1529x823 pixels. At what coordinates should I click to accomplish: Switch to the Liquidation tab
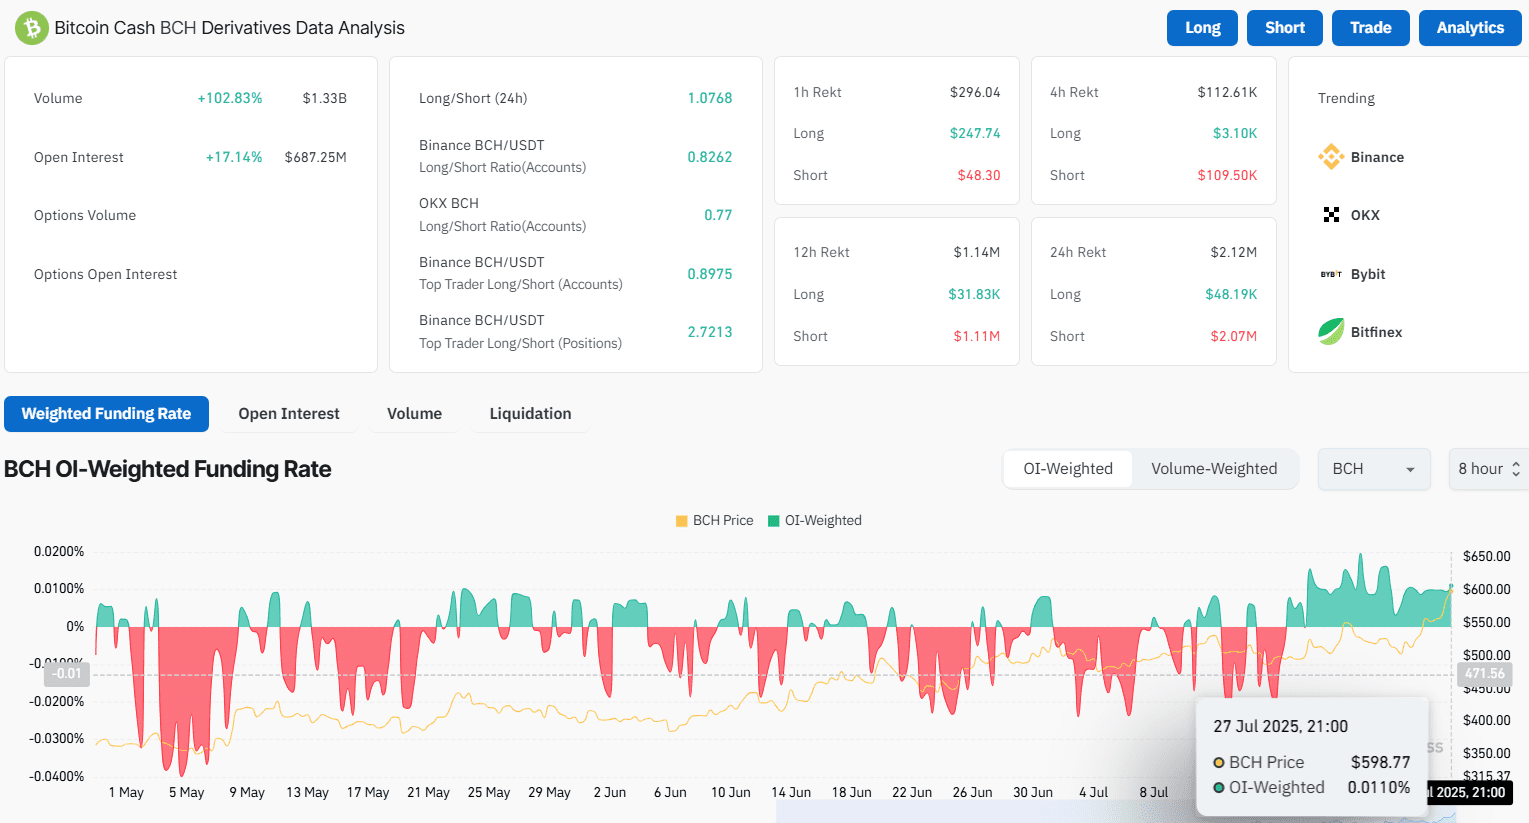pos(530,414)
